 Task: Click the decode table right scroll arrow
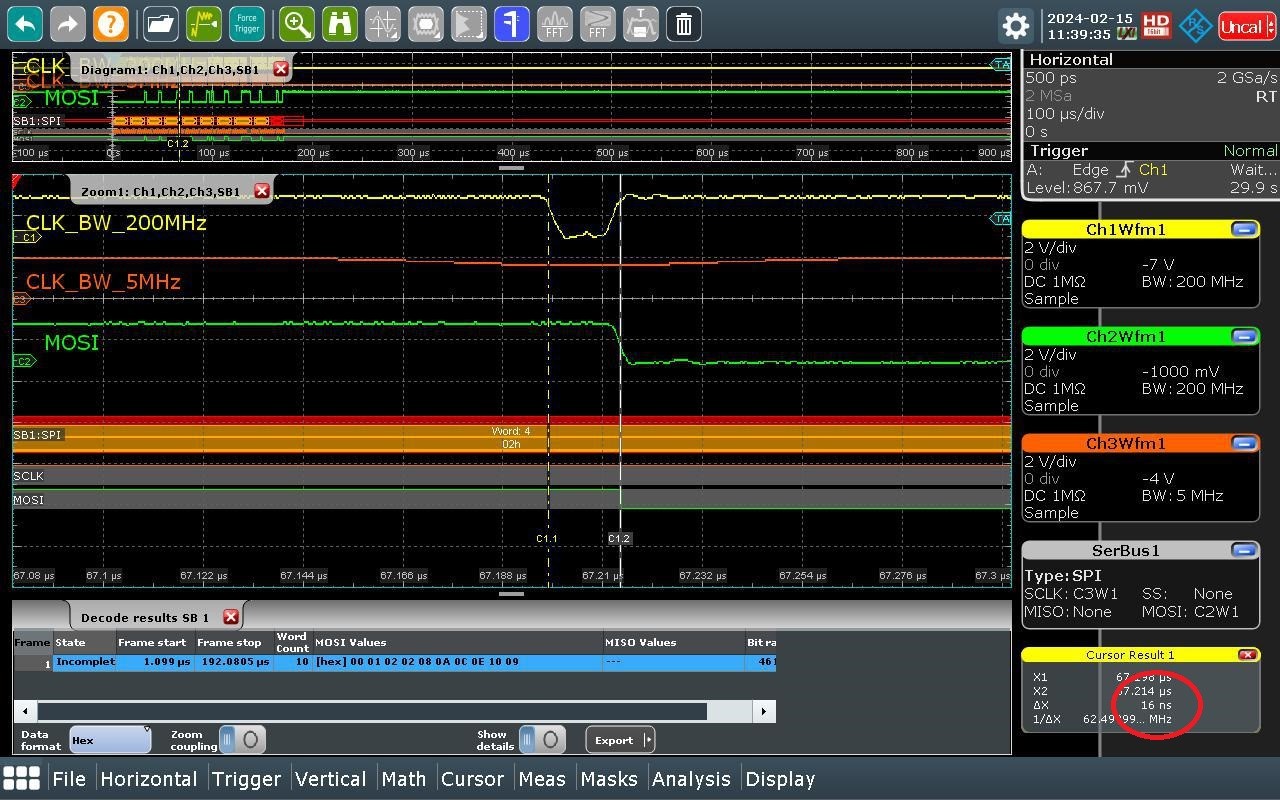click(764, 711)
